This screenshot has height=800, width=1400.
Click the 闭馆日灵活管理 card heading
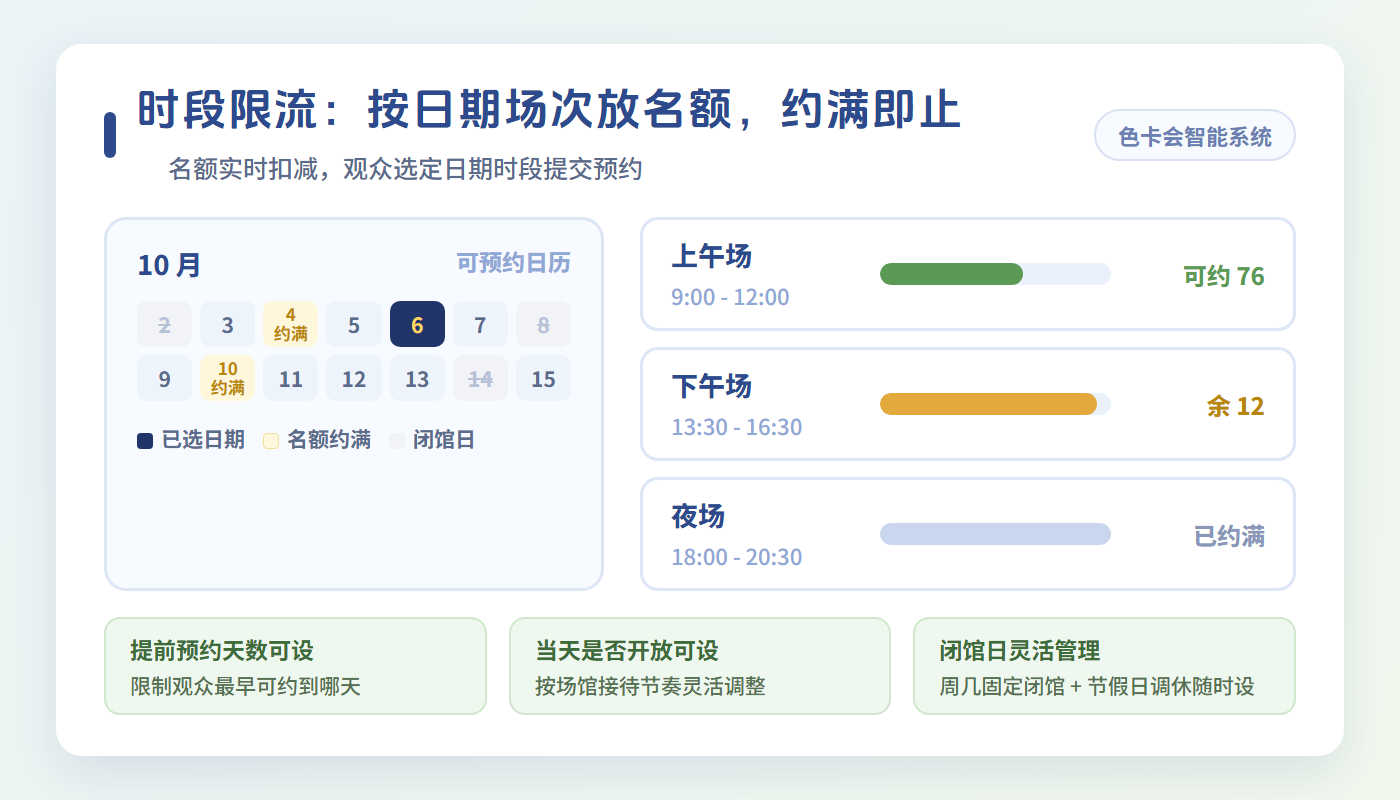point(1020,651)
